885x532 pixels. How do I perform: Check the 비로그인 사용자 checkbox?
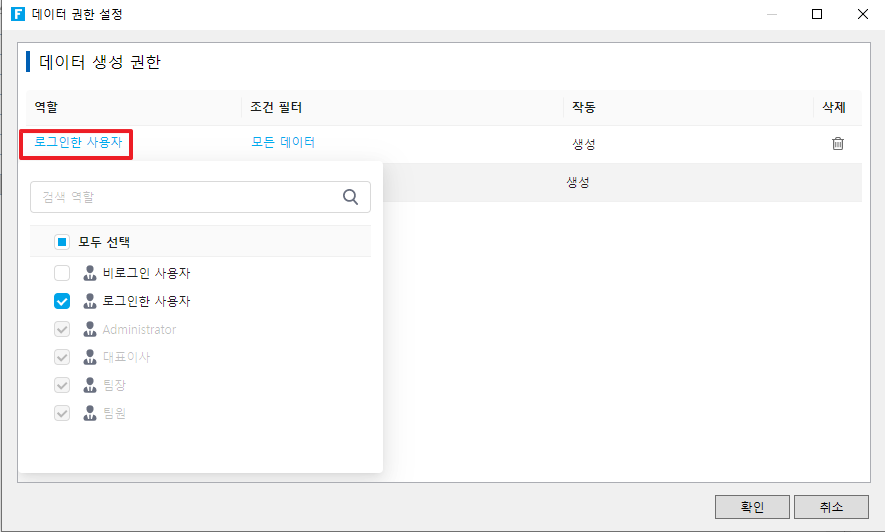pyautogui.click(x=62, y=273)
